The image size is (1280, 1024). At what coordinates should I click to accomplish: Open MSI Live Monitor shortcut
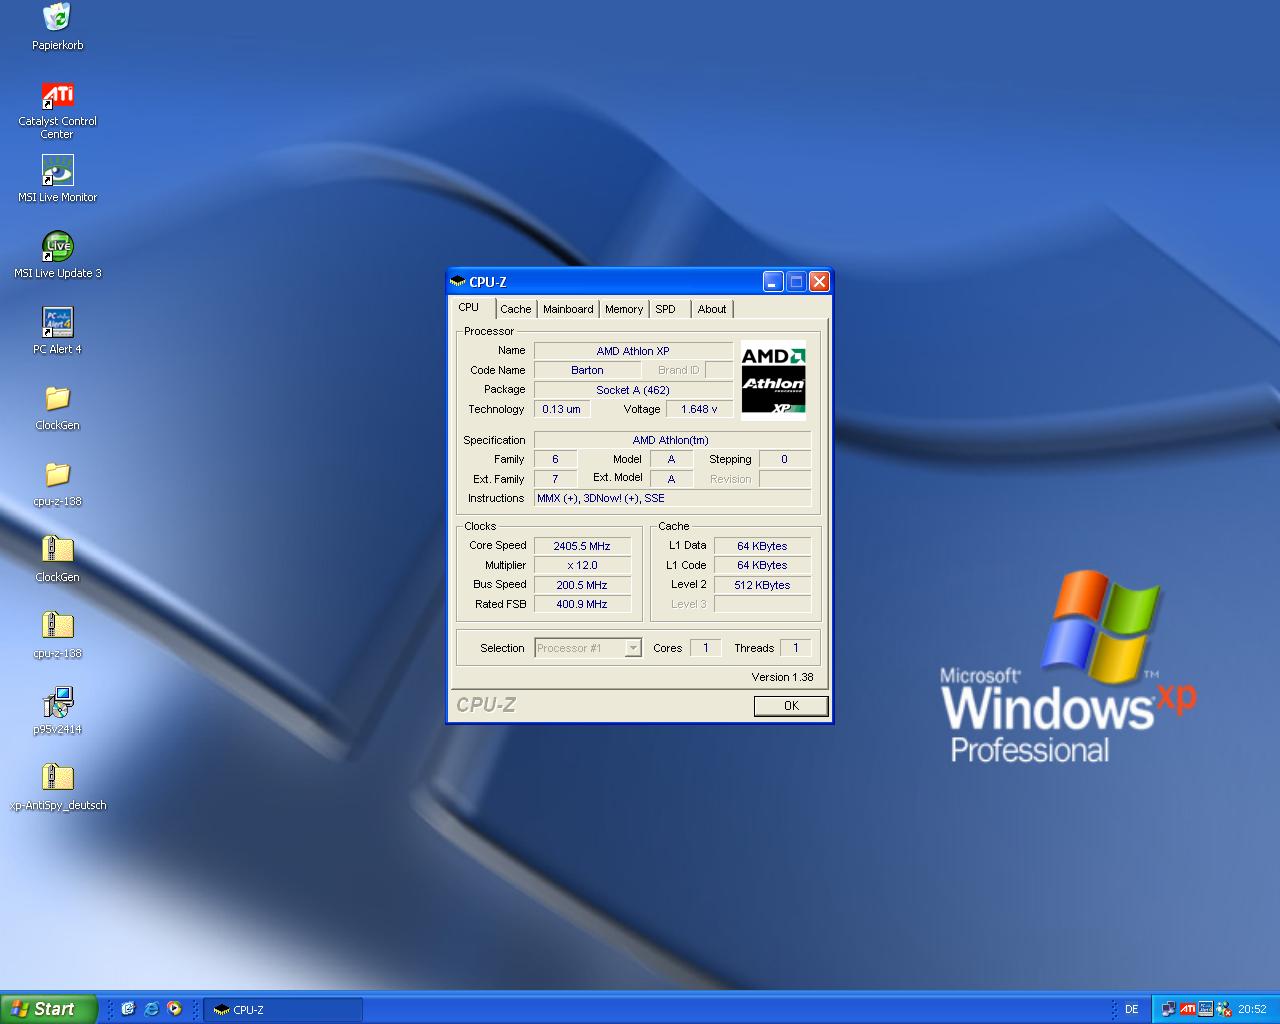coord(57,171)
